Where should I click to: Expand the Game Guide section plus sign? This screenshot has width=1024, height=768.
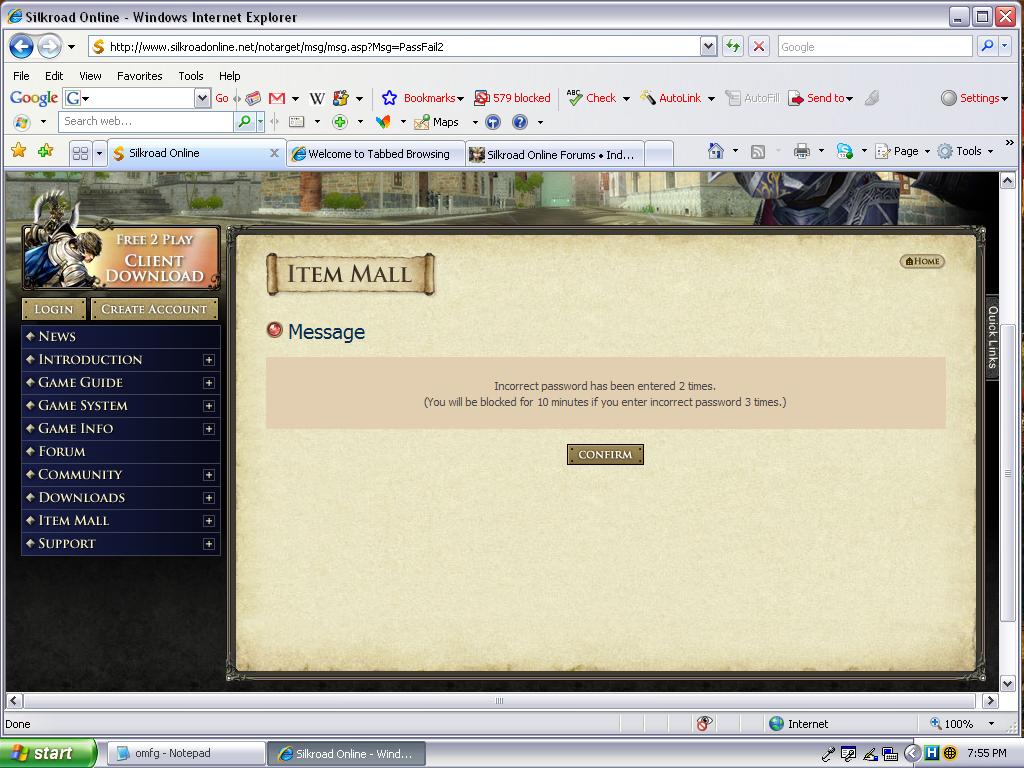coord(207,383)
